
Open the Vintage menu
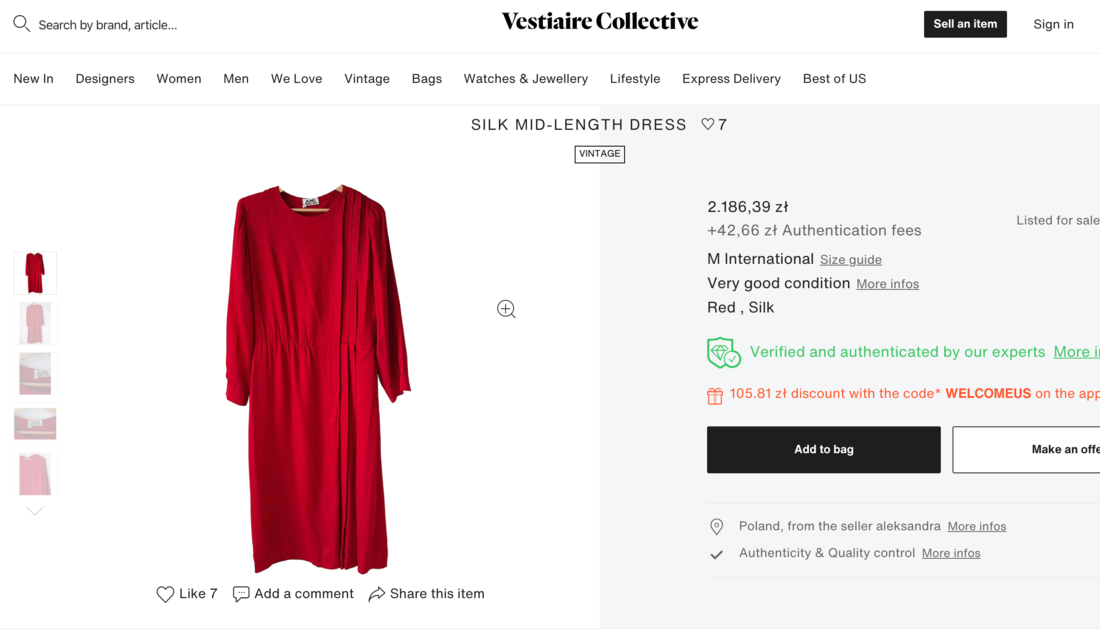coord(367,79)
